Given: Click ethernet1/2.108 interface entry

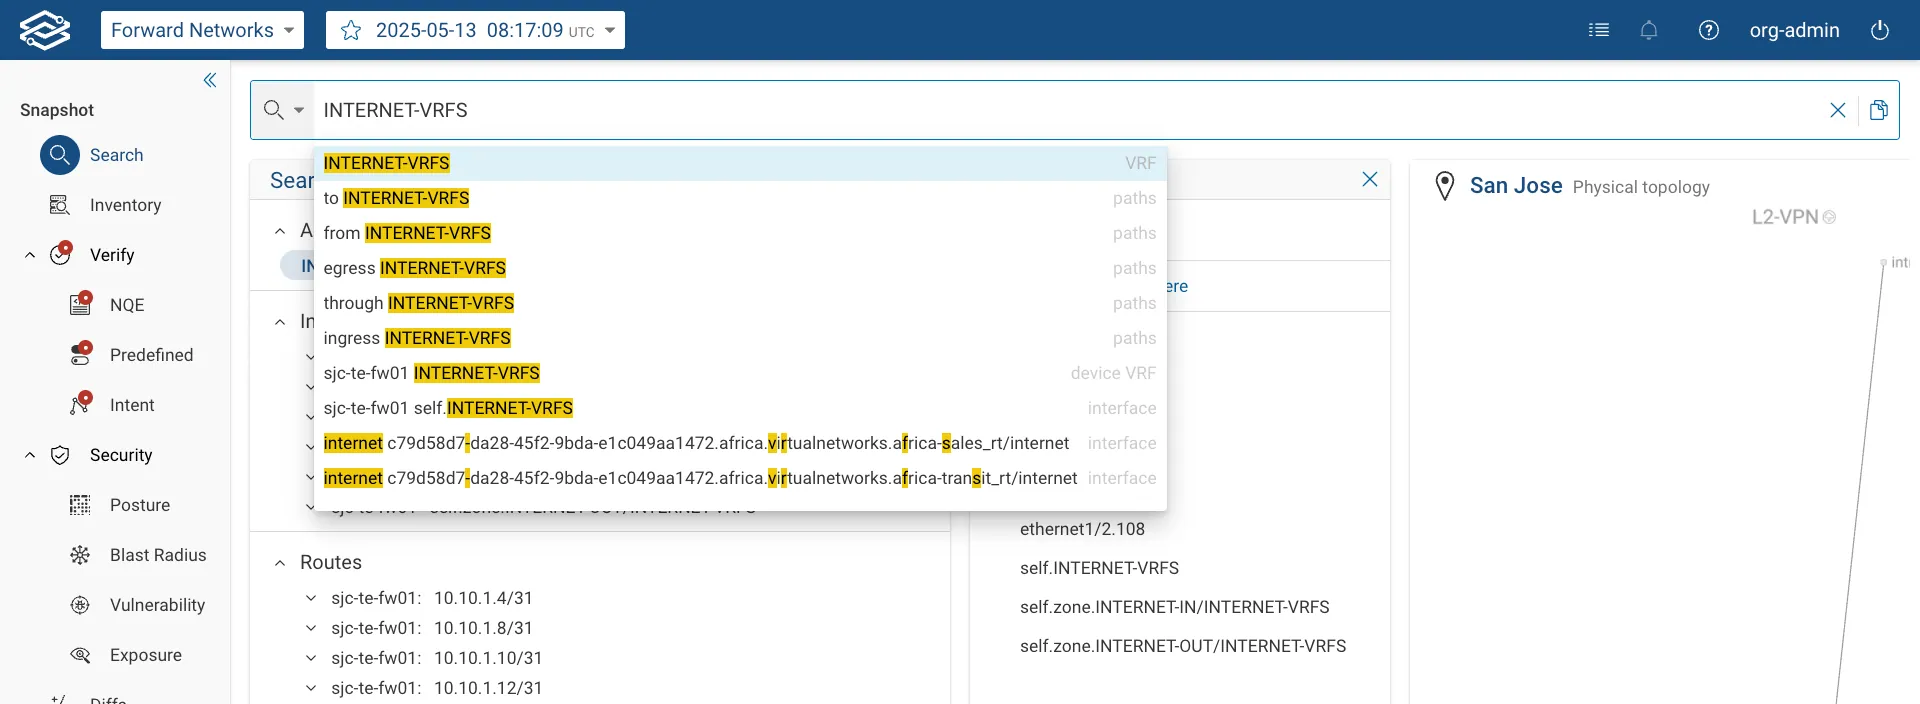Looking at the screenshot, I should (1082, 529).
